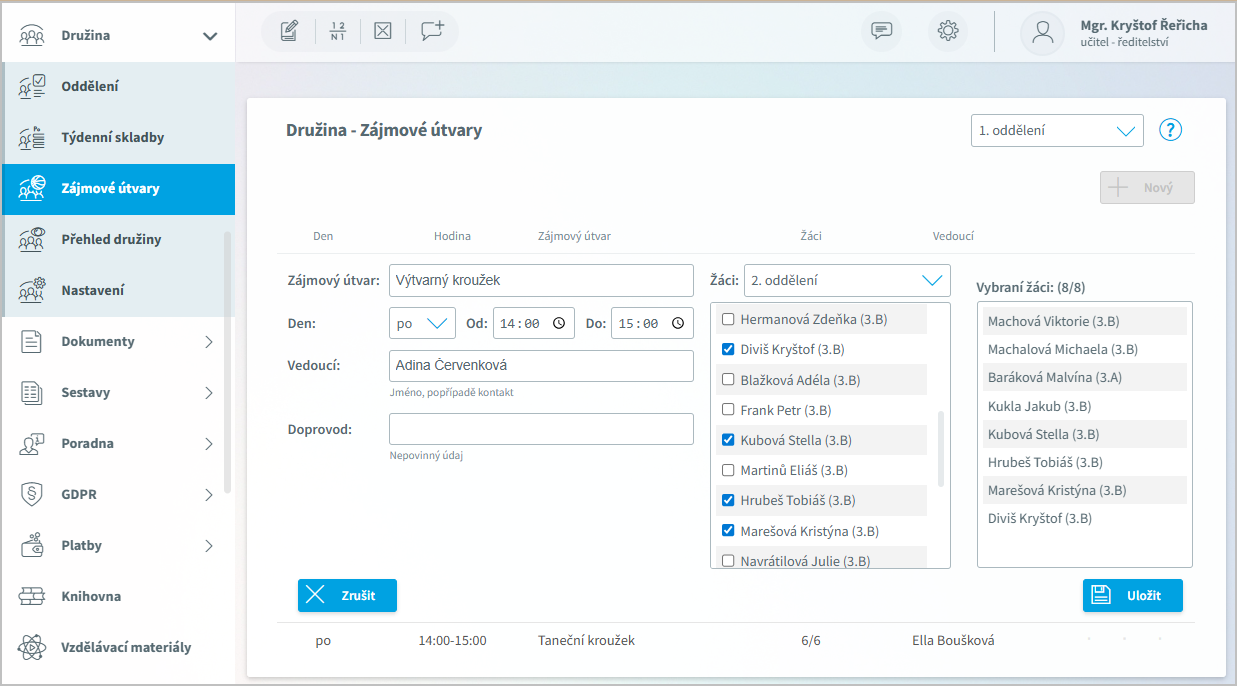Open the Den day dropdown
Viewport: 1237px width, 686px height.
coord(422,323)
